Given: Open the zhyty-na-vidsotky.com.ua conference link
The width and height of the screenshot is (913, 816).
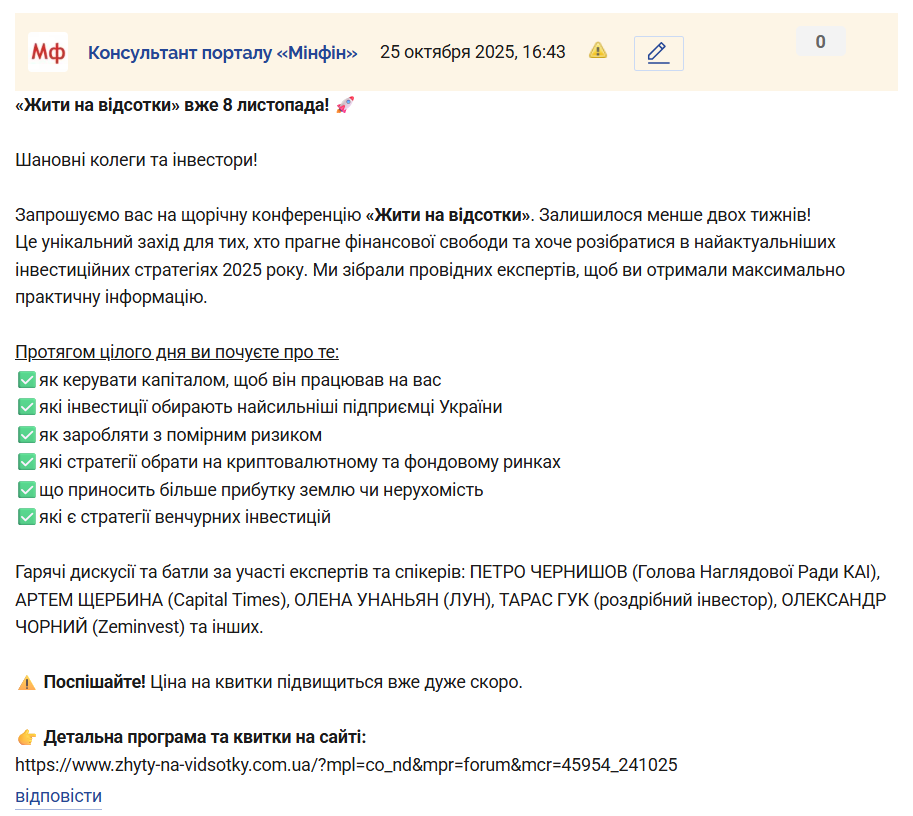Looking at the screenshot, I should click(x=346, y=765).
